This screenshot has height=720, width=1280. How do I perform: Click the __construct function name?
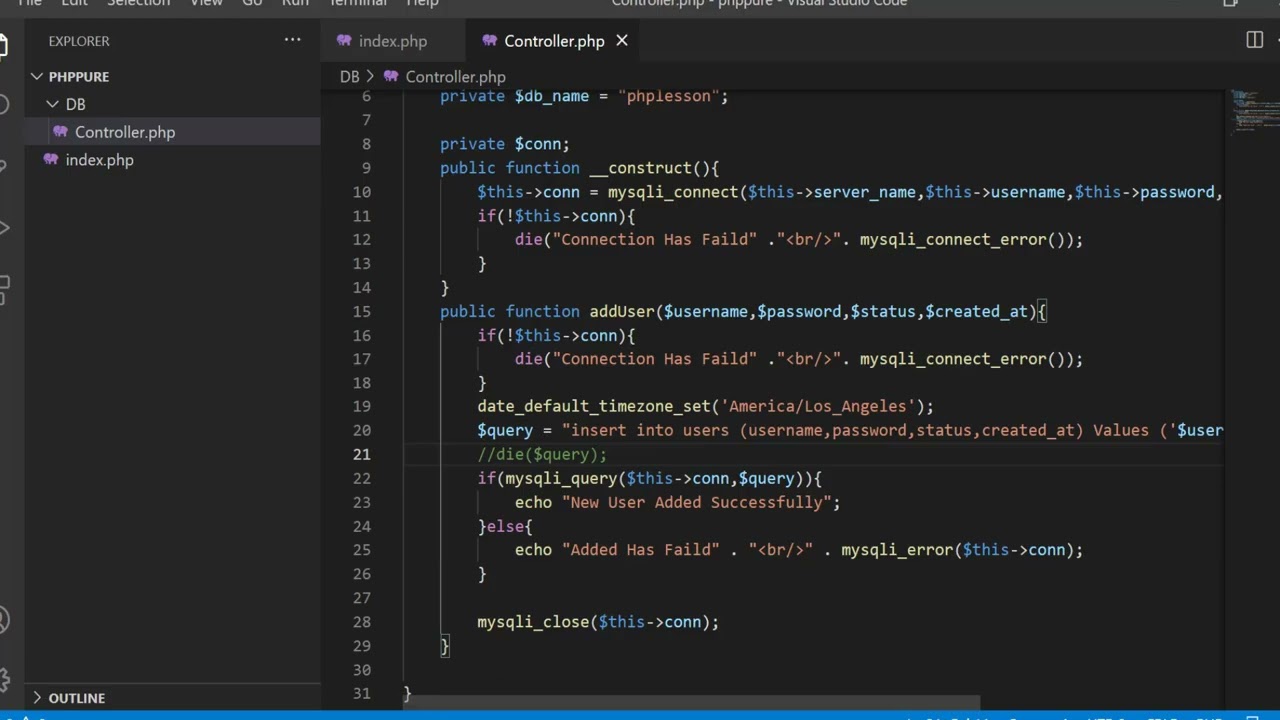pos(640,168)
